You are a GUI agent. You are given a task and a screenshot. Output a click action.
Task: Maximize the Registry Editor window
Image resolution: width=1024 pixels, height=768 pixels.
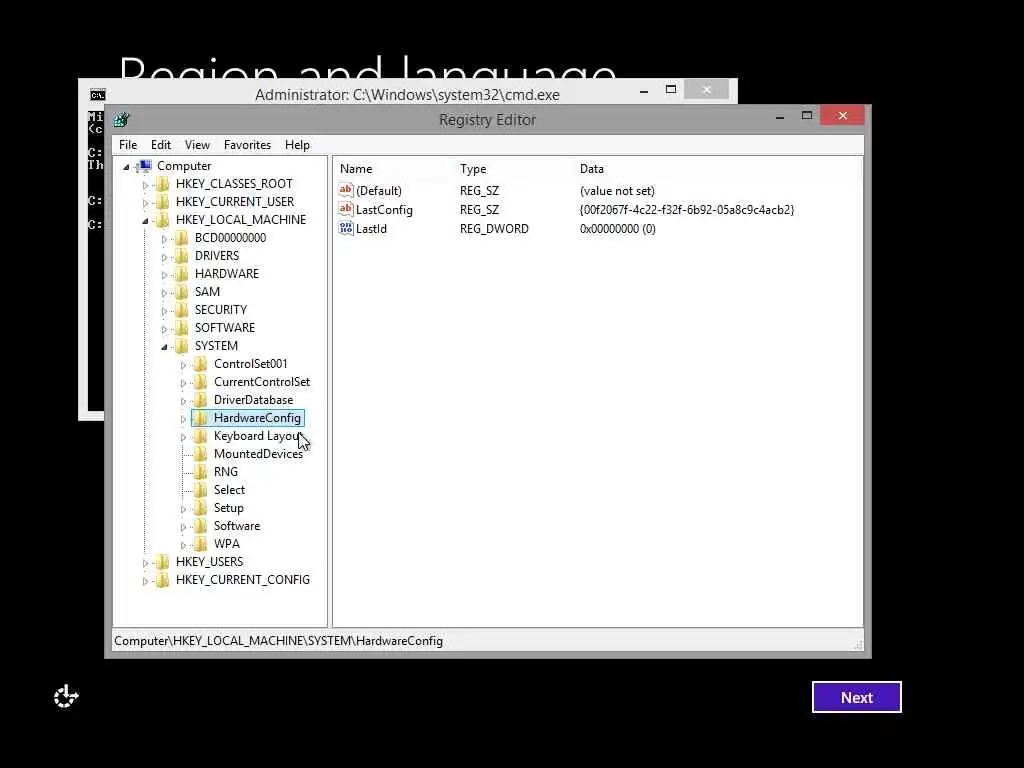coord(807,116)
